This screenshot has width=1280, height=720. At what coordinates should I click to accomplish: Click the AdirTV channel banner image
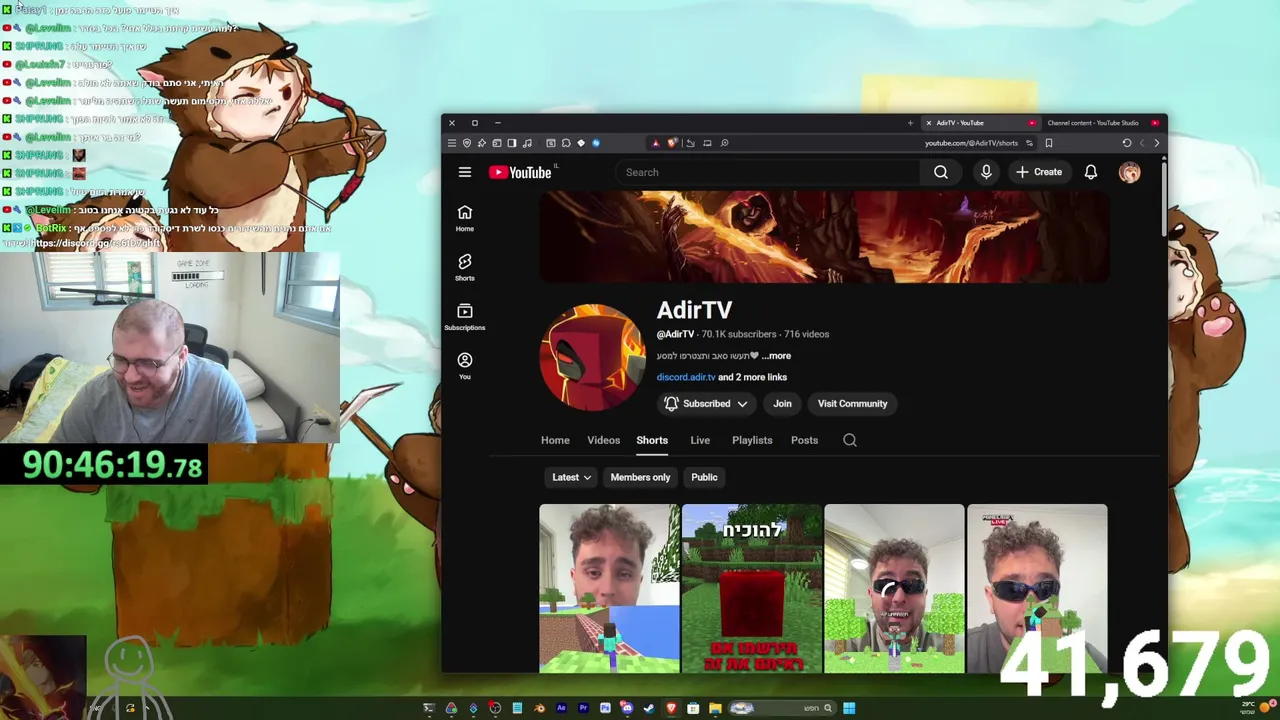[x=824, y=237]
